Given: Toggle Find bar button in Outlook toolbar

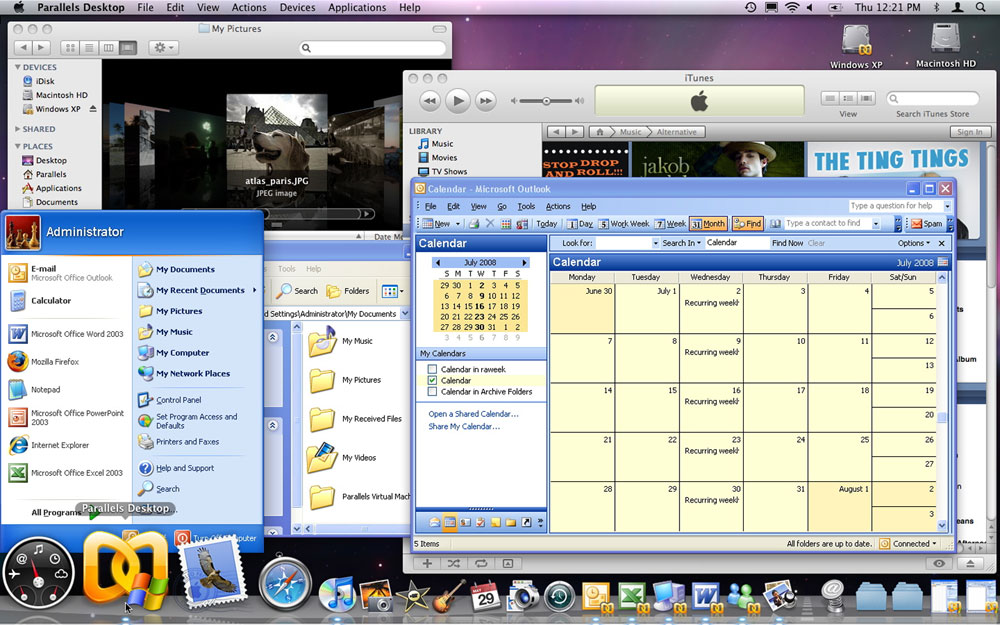Looking at the screenshot, I should click(x=747, y=224).
